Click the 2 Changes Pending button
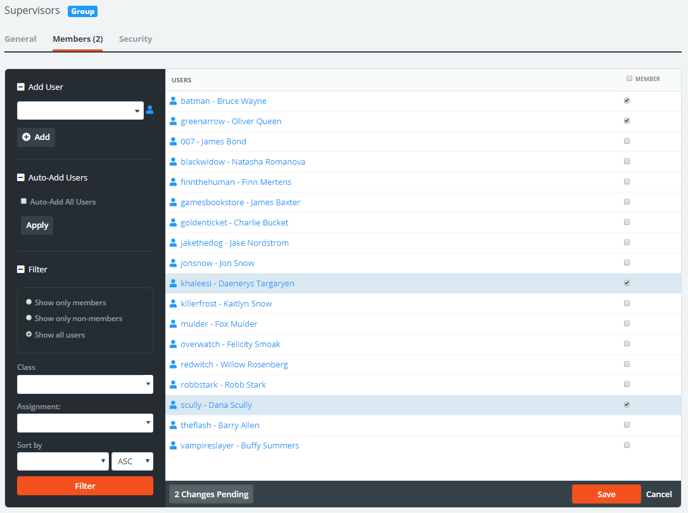 [211, 494]
